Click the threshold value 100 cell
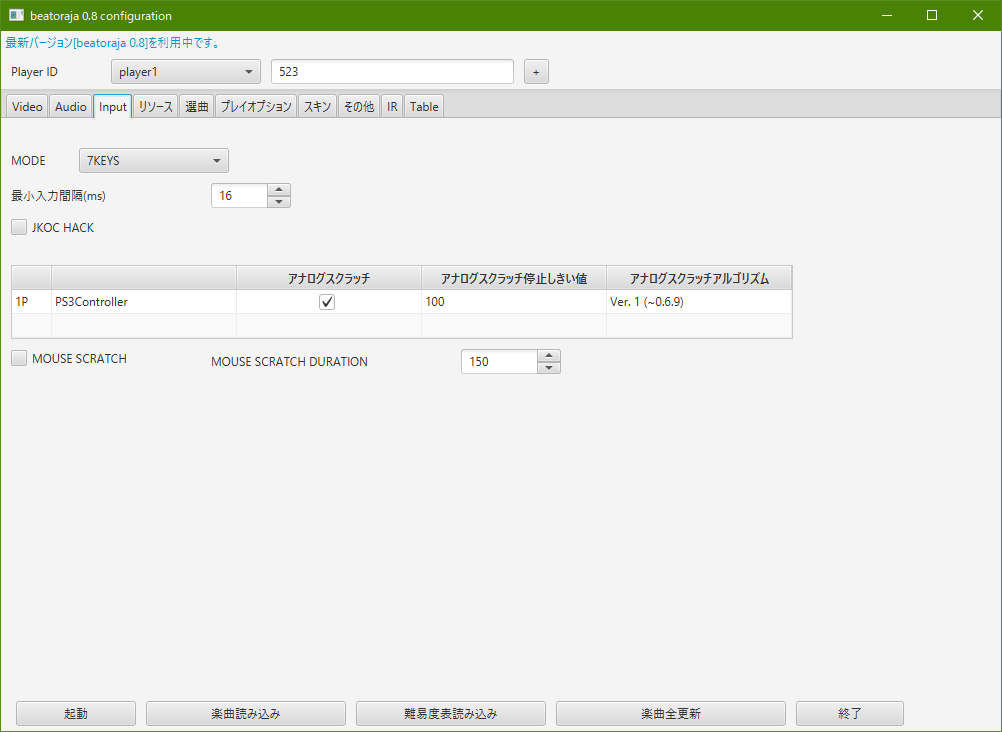Screen dimensions: 1002x732 point(514,302)
